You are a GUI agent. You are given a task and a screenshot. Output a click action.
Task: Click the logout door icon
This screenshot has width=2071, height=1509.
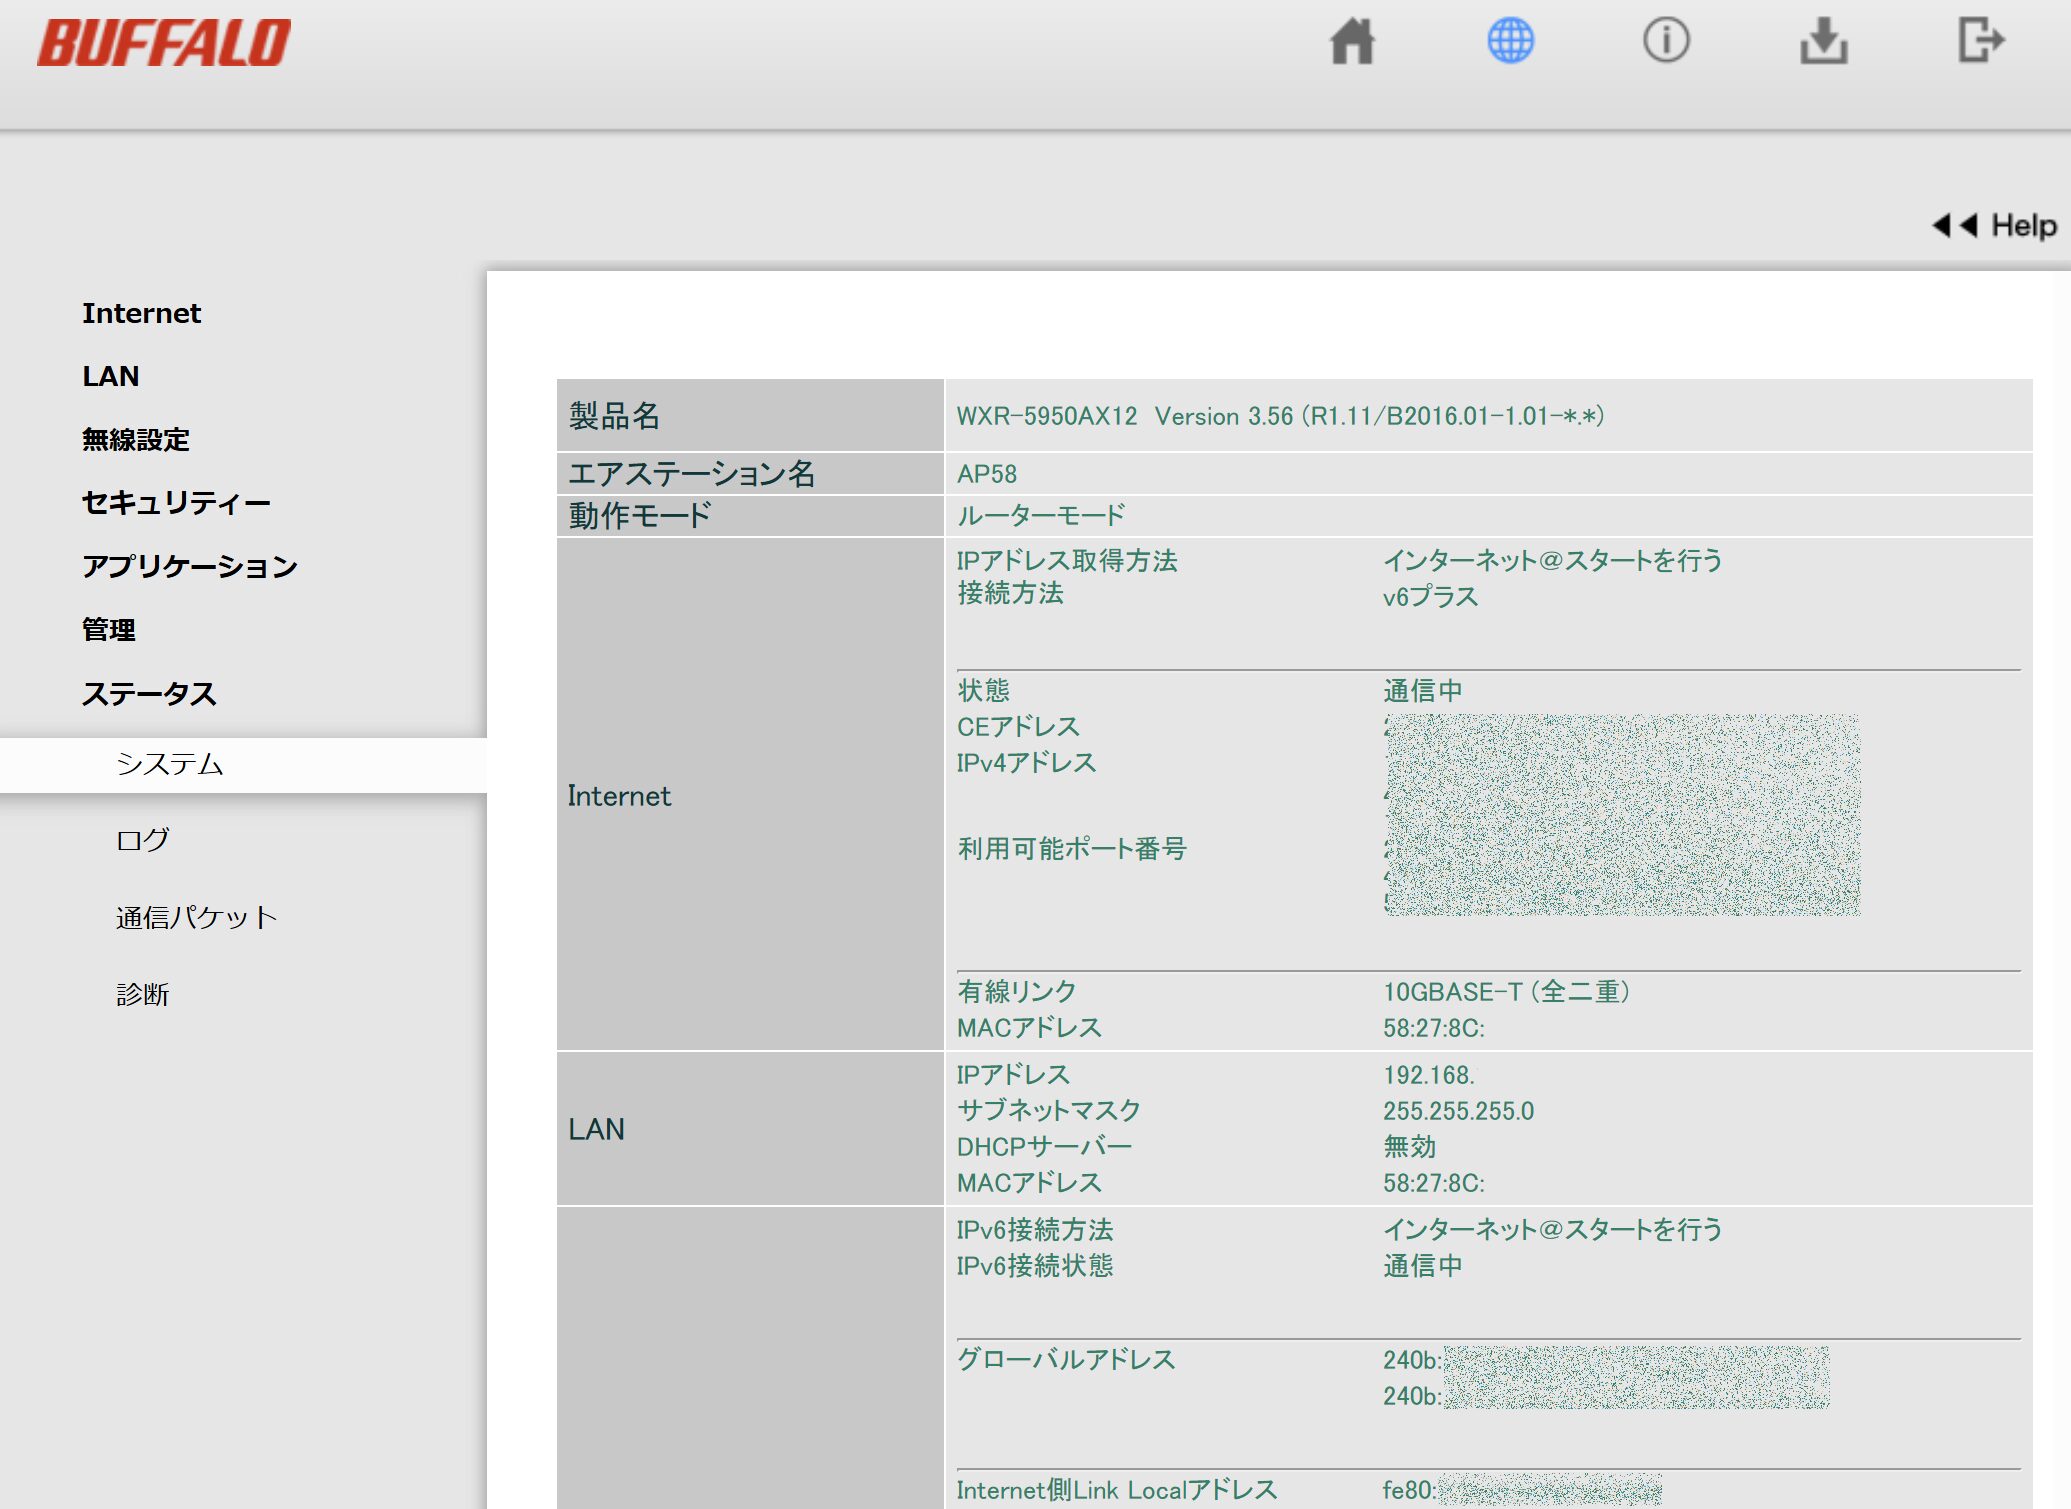[x=1980, y=41]
